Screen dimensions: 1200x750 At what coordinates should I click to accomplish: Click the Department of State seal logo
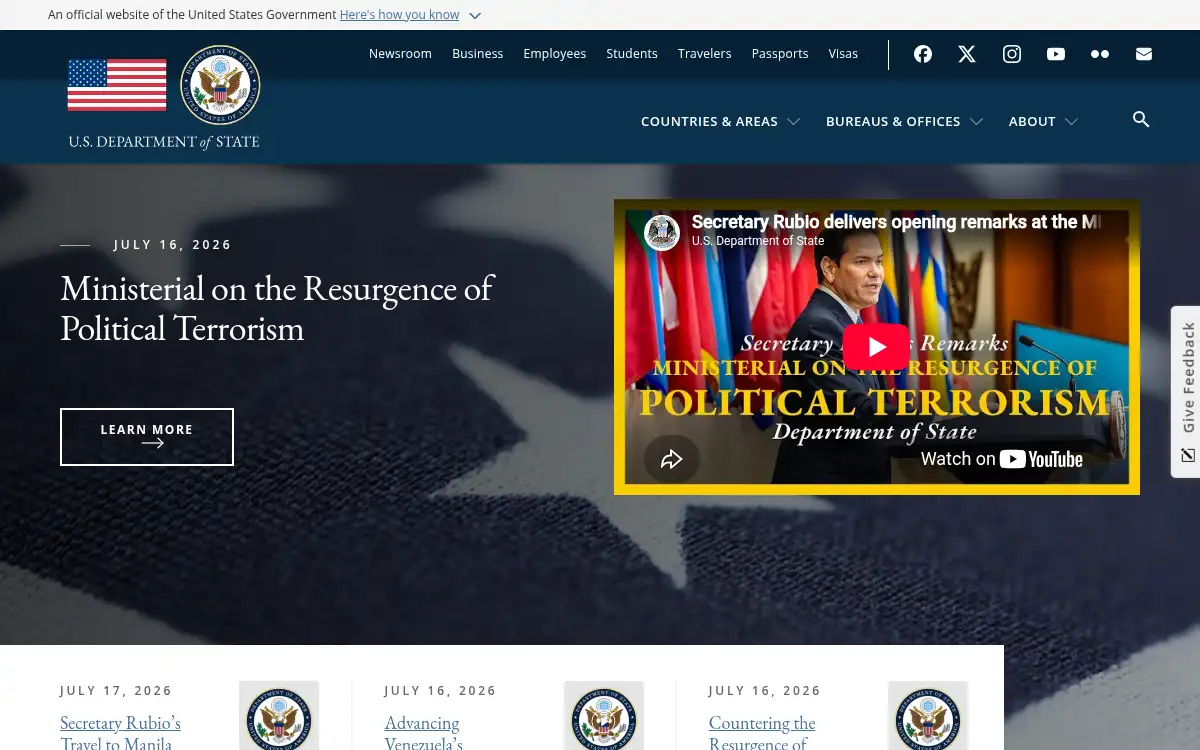[220, 85]
